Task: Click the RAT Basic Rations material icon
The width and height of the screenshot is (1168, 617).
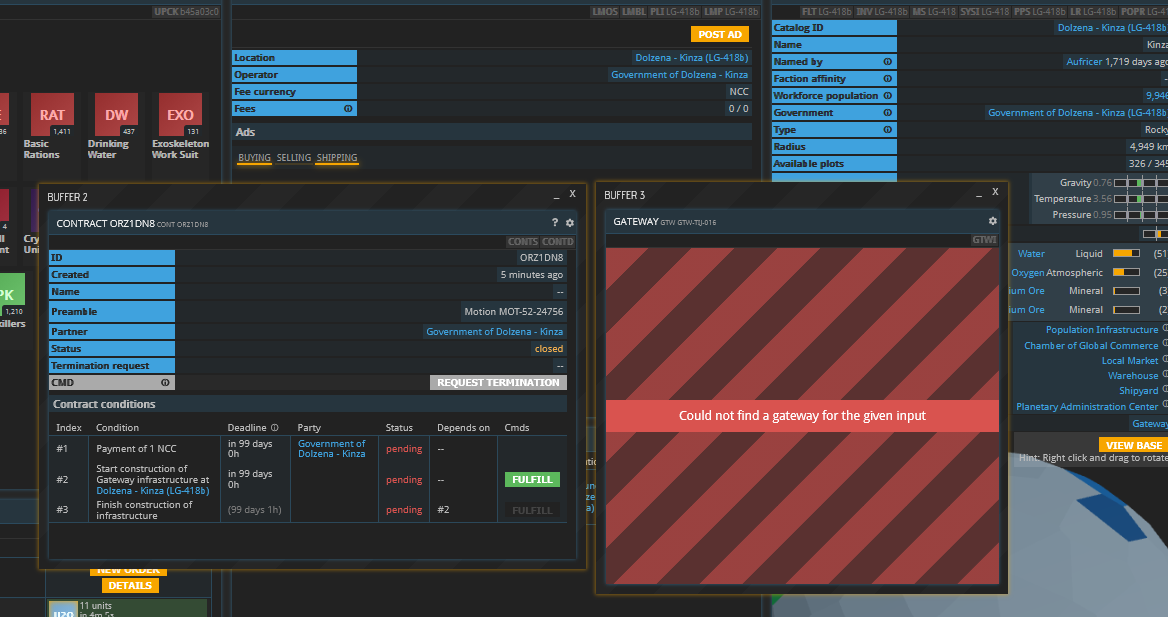Action: 52,115
